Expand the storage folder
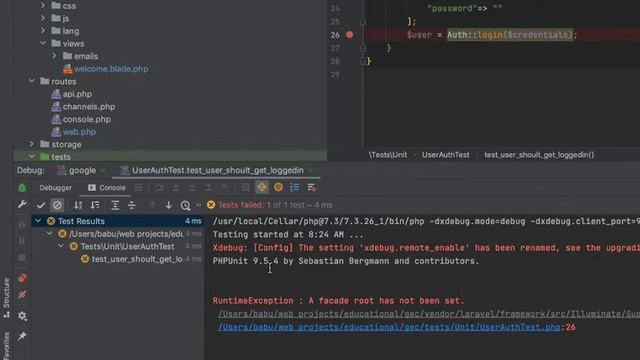The image size is (640, 360). pos(32,144)
